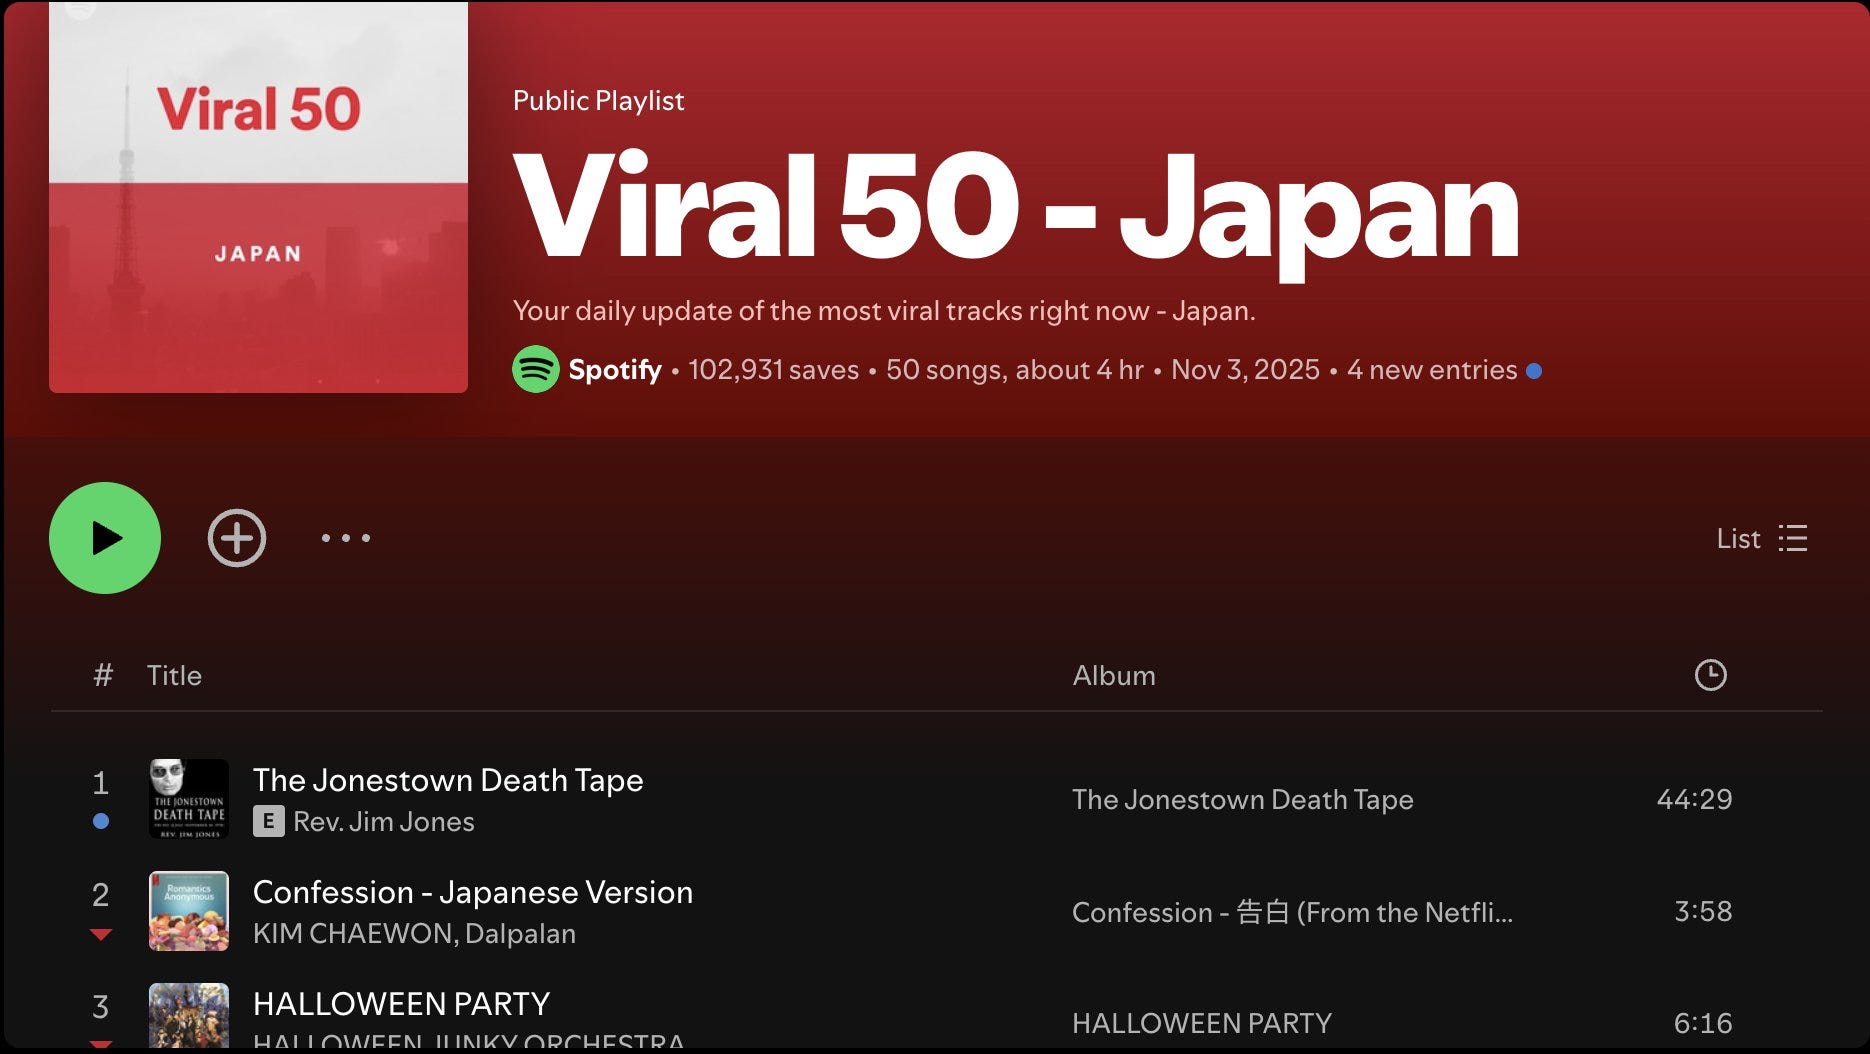Click the Confession track album art
This screenshot has width=1870, height=1054.
[x=189, y=911]
